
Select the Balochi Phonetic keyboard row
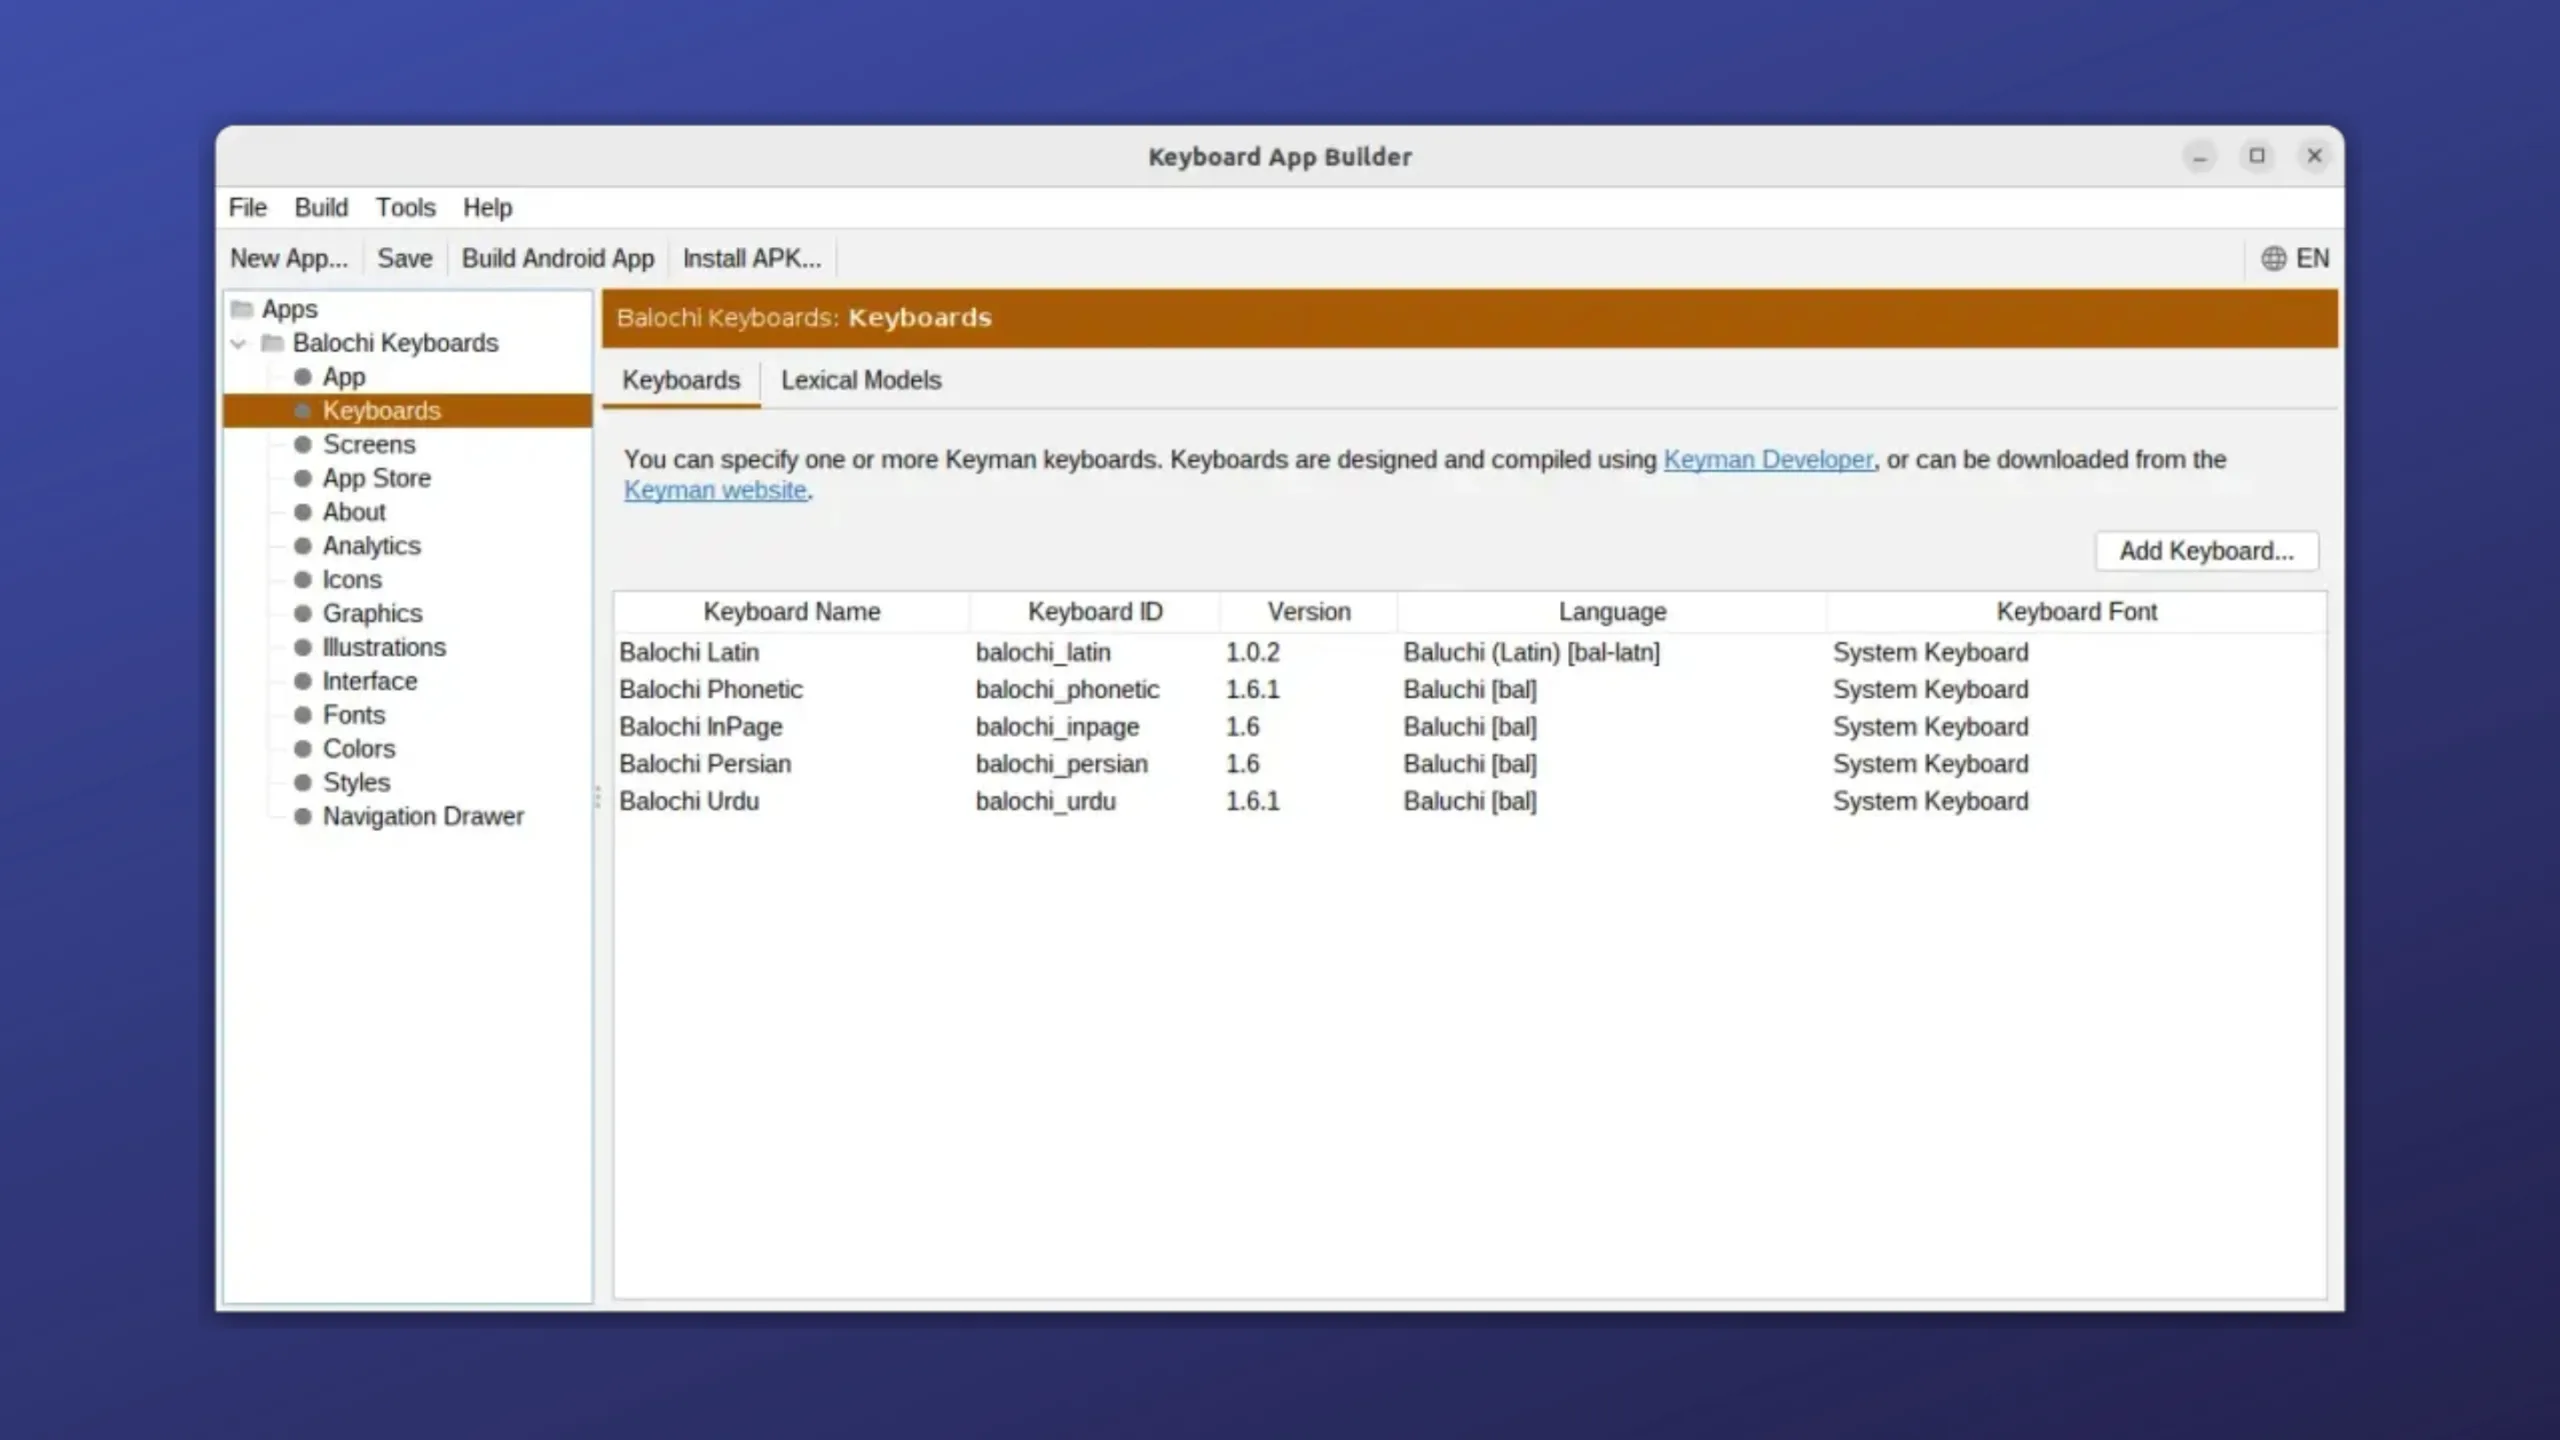click(1470, 689)
